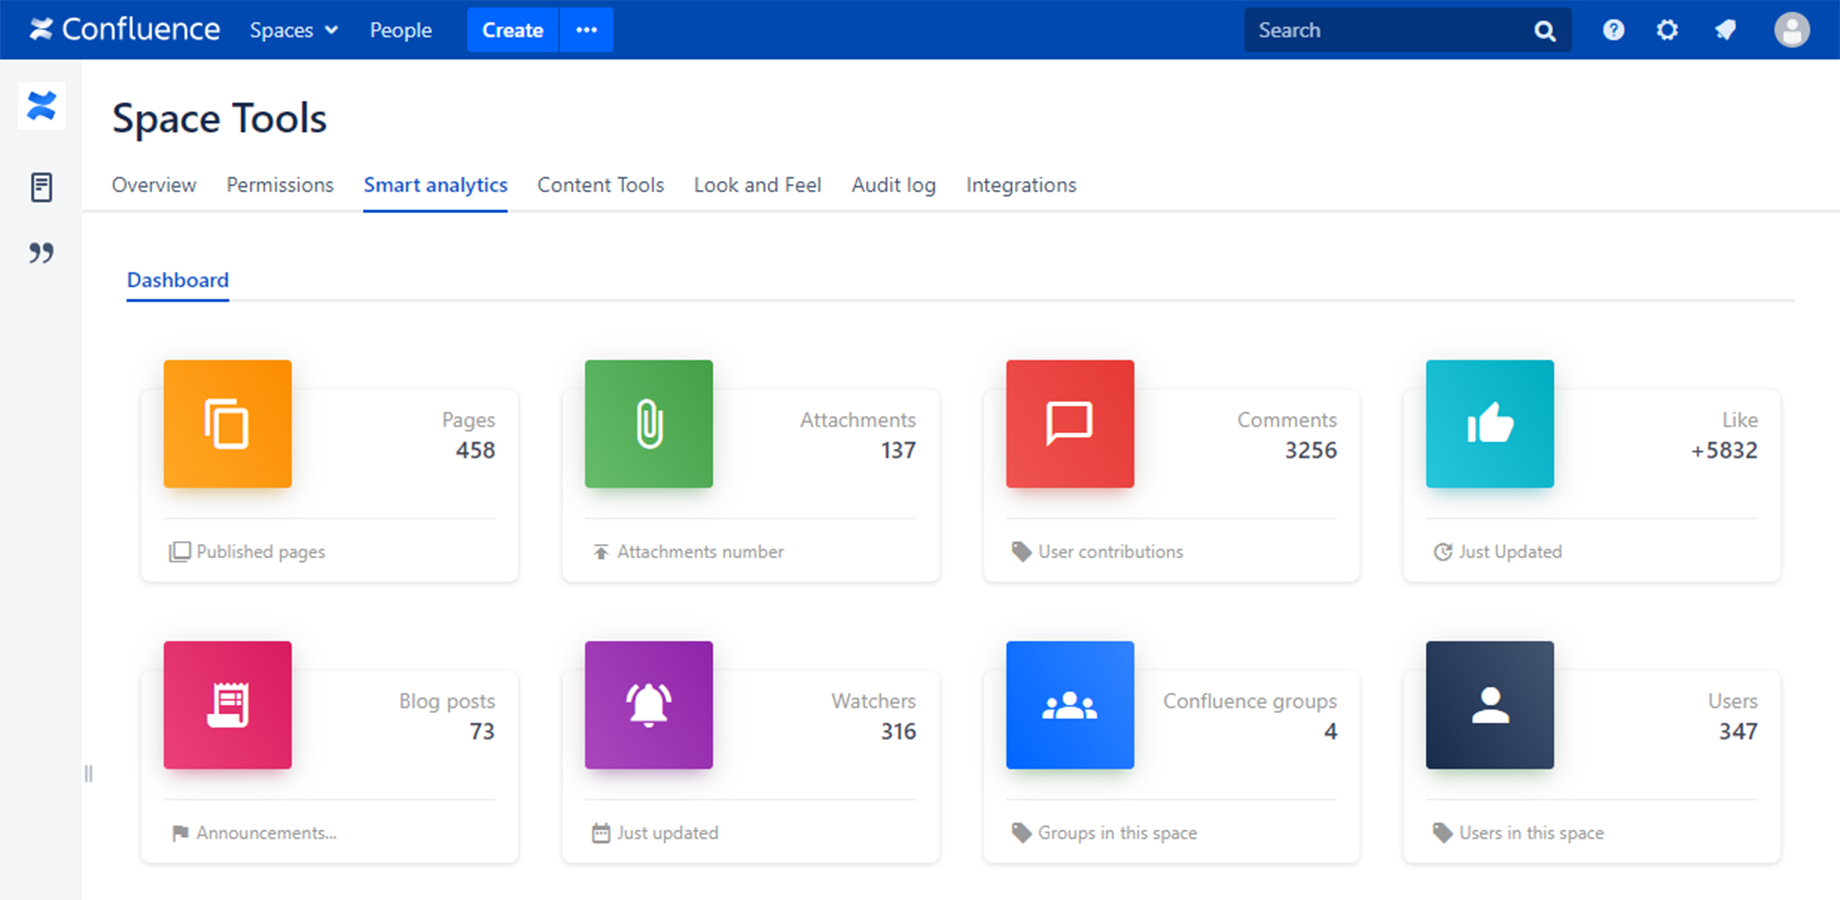This screenshot has width=1840, height=900.
Task: Click Just Updated under Like card
Action: 1510,552
